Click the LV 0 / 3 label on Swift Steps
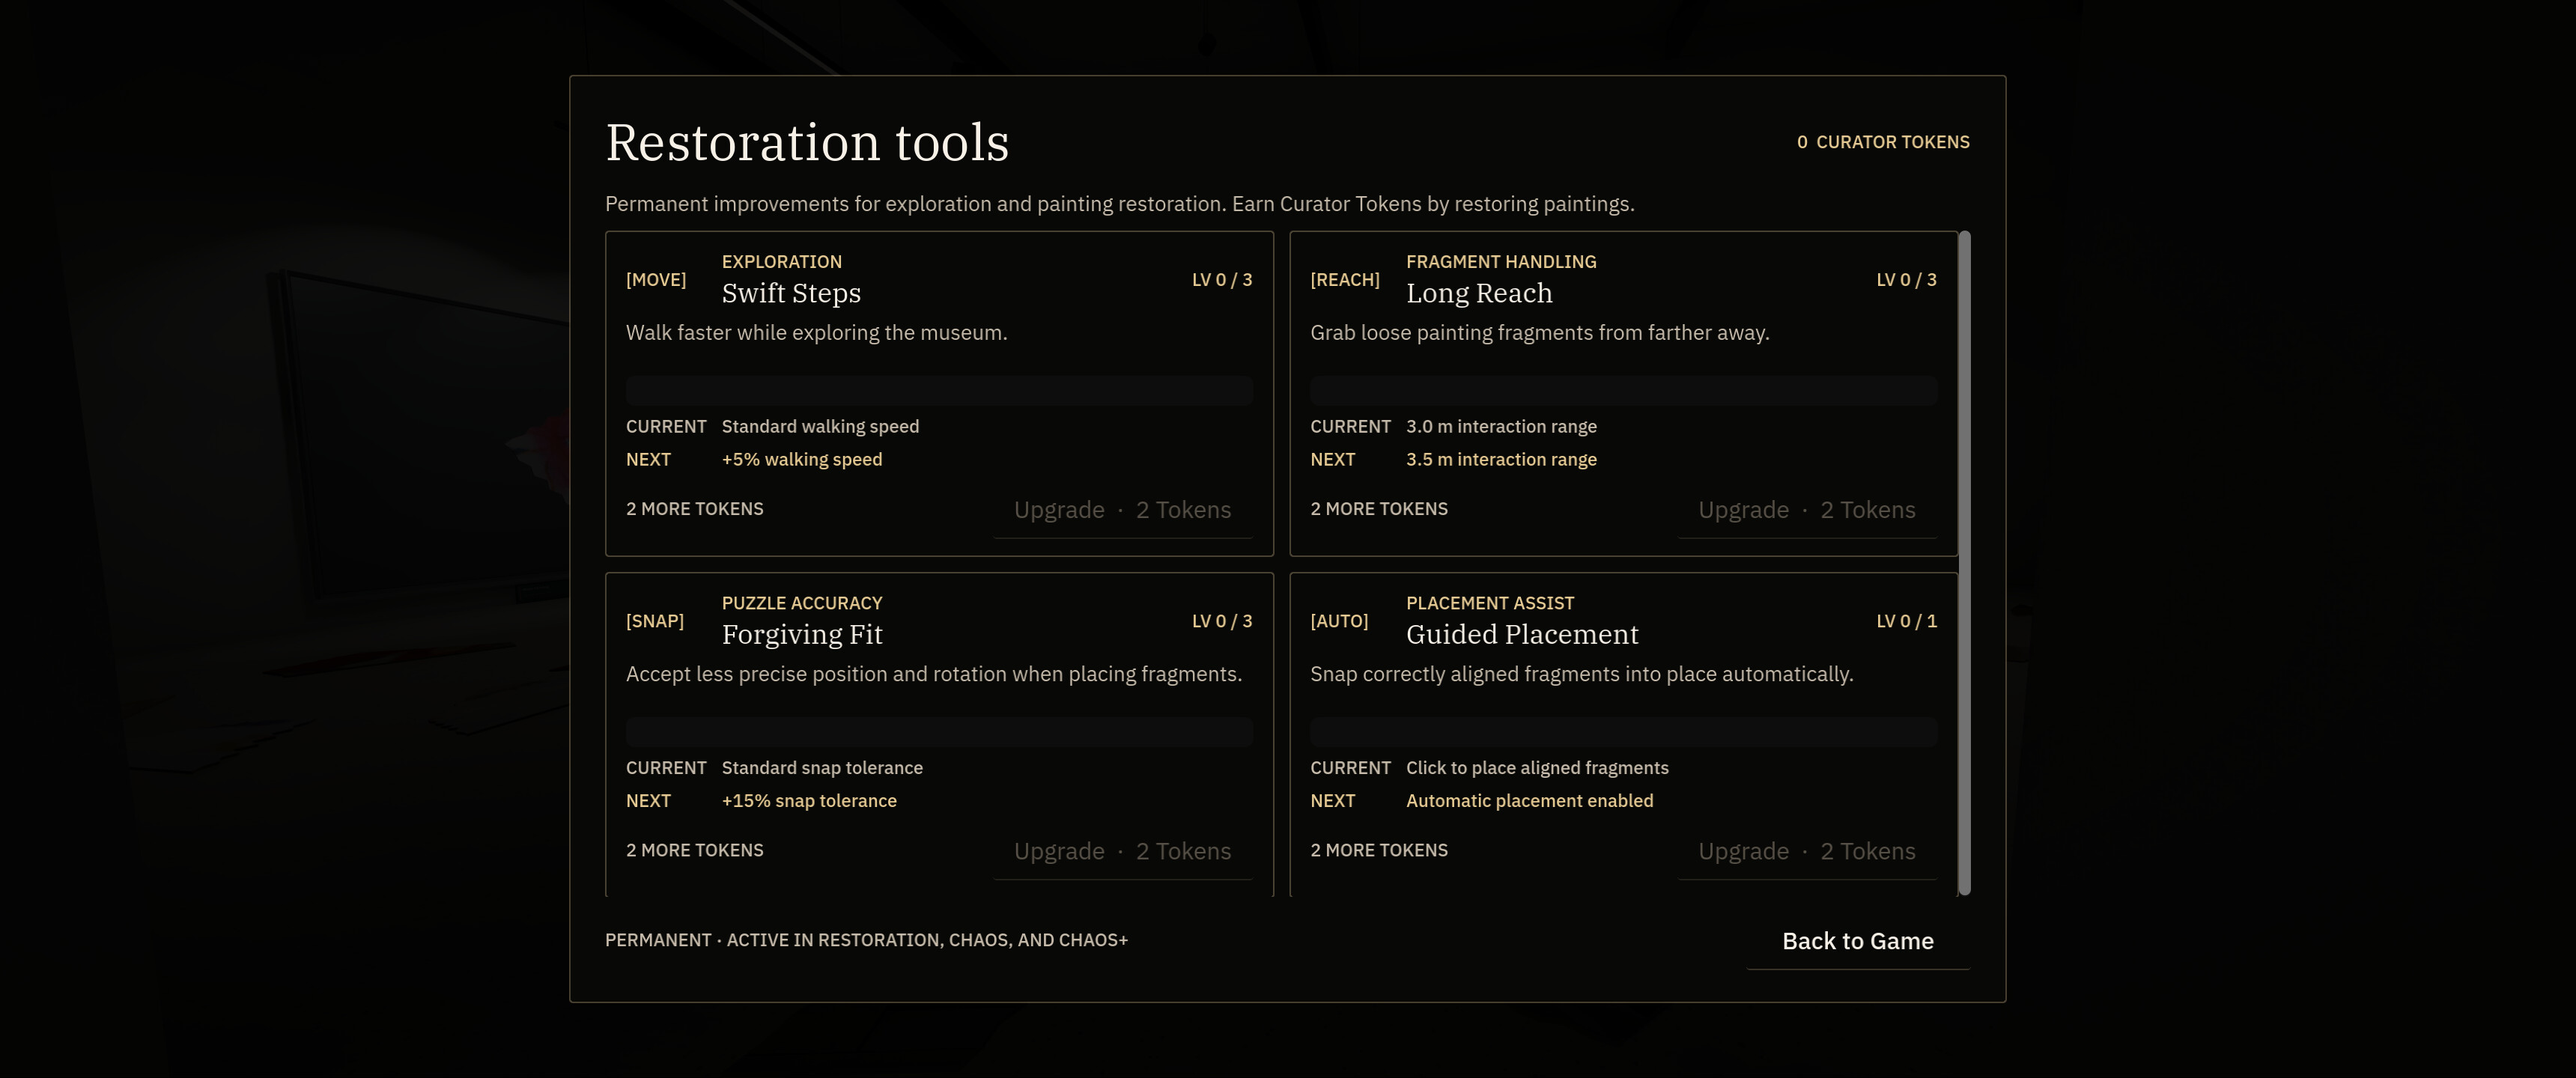 point(1222,280)
